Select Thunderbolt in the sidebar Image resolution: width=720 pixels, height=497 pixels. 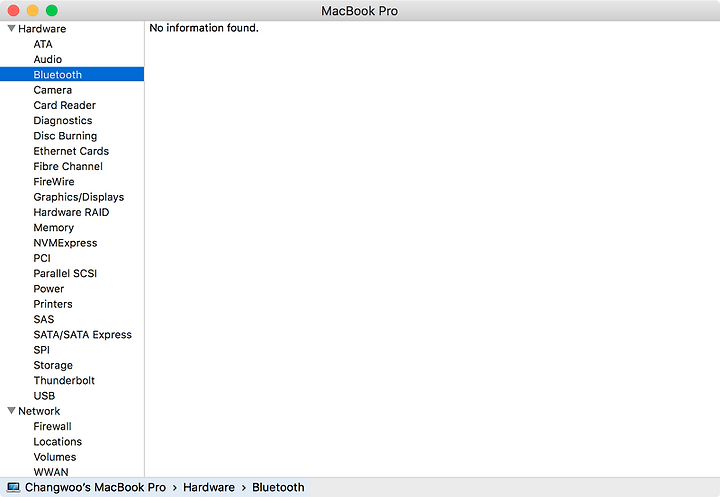(x=64, y=380)
